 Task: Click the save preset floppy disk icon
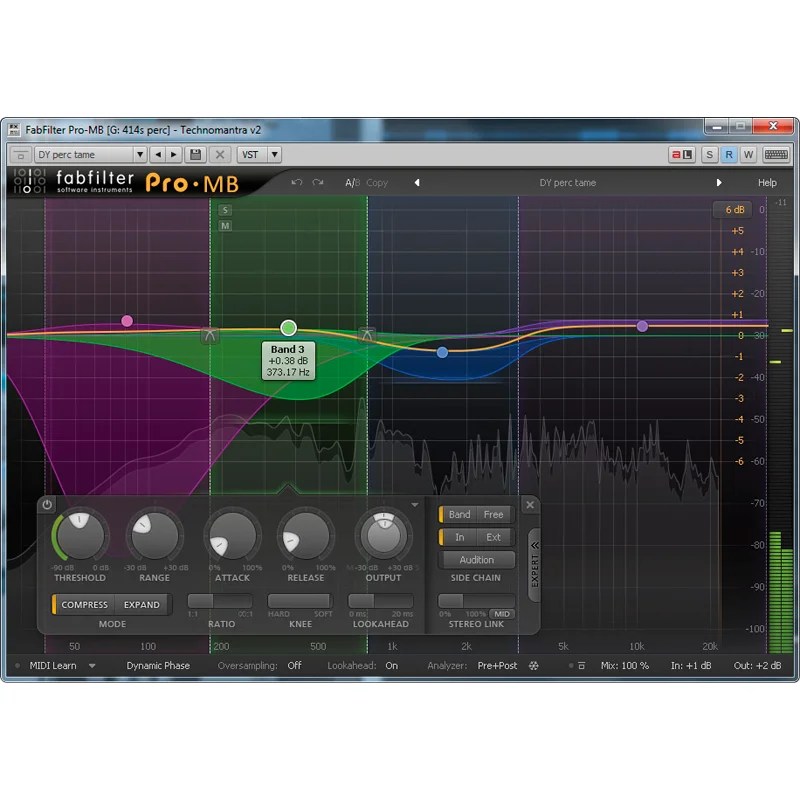pyautogui.click(x=195, y=155)
